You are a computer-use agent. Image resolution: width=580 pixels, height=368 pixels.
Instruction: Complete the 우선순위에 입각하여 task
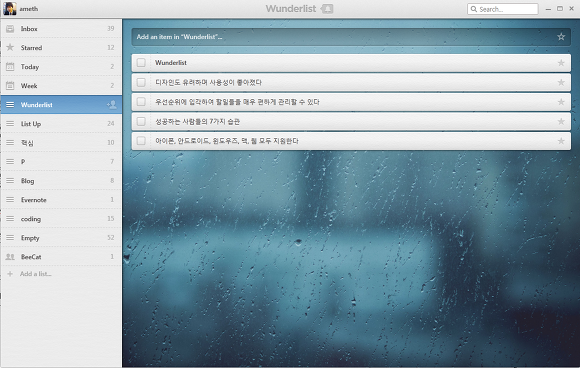tap(141, 102)
